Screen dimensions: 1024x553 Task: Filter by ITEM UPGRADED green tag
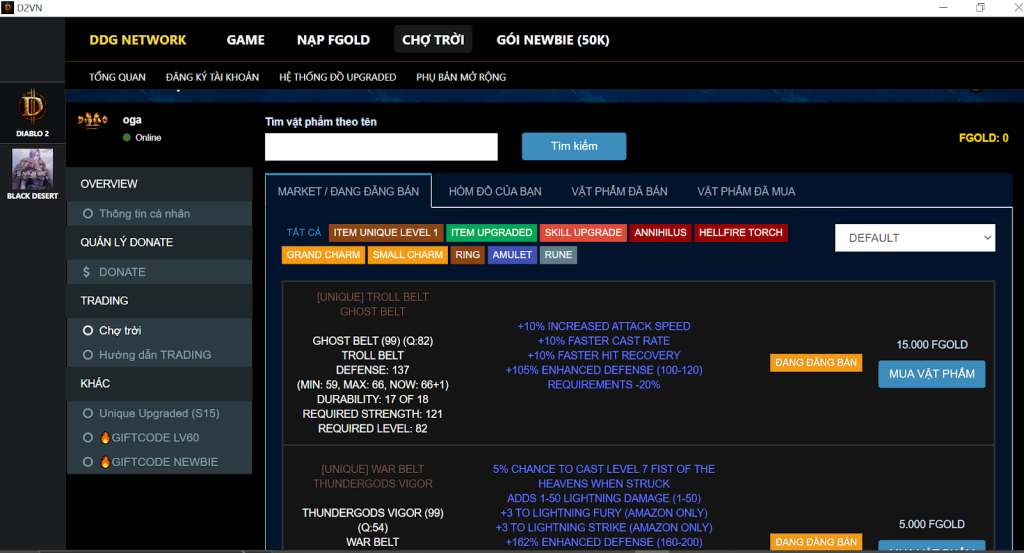(x=492, y=232)
